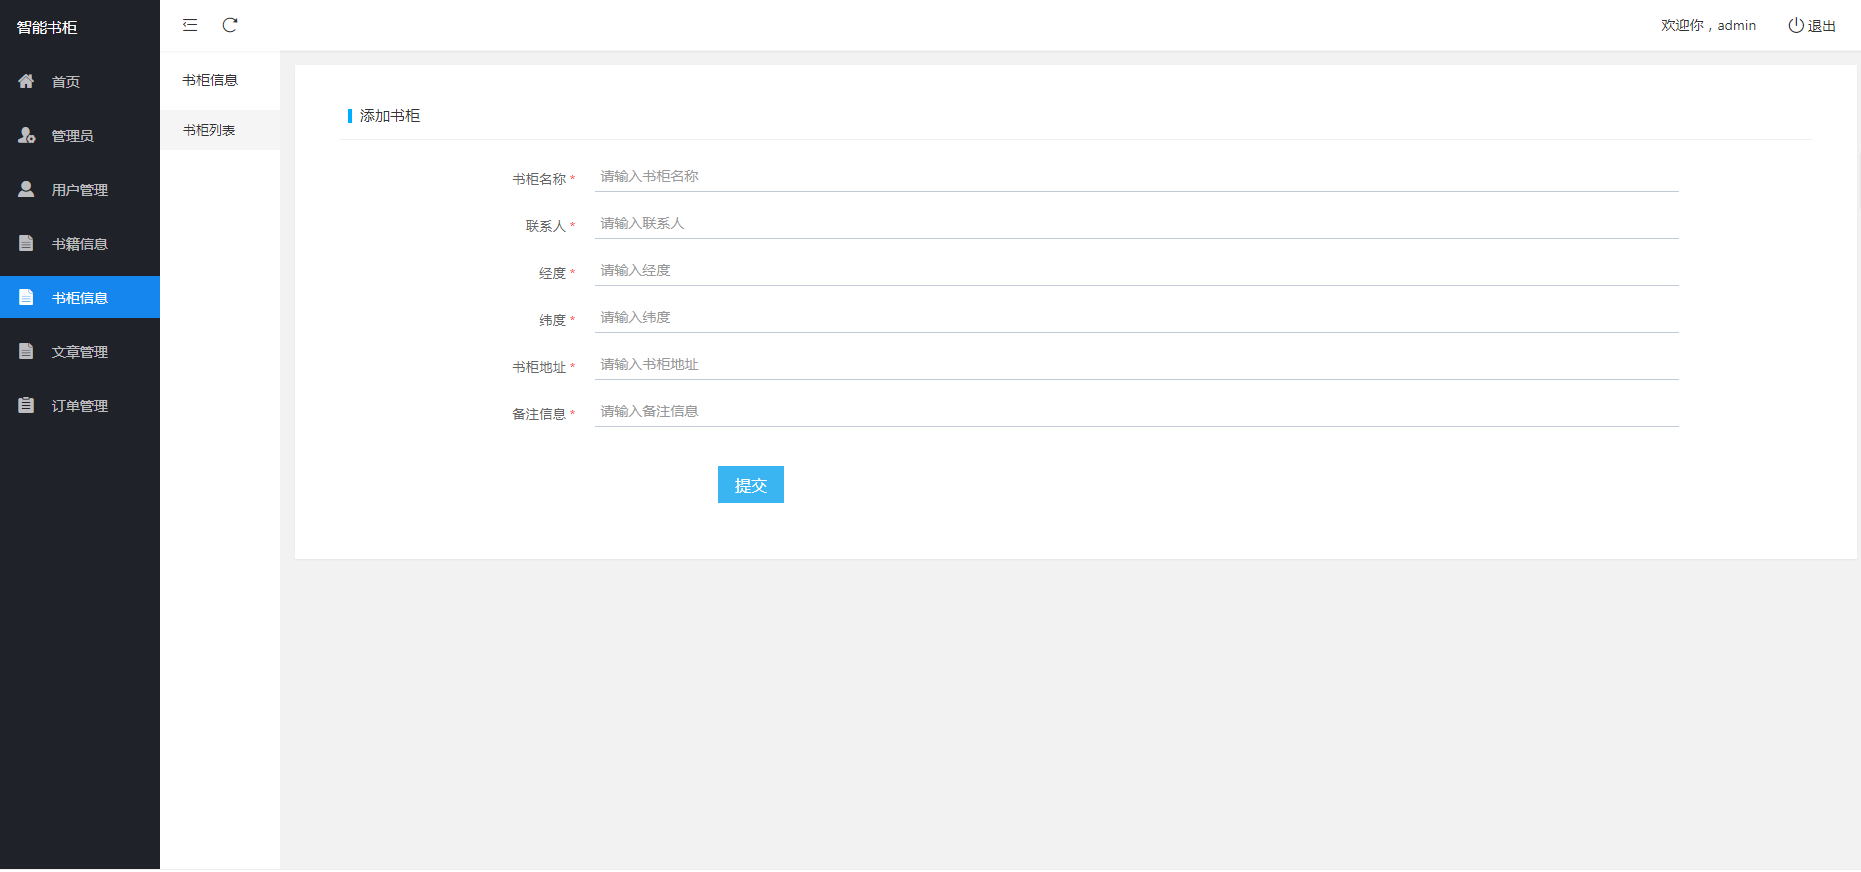Viewport: 1861px width, 872px height.
Task: Click into the 联系人 text field
Action: pos(1136,224)
